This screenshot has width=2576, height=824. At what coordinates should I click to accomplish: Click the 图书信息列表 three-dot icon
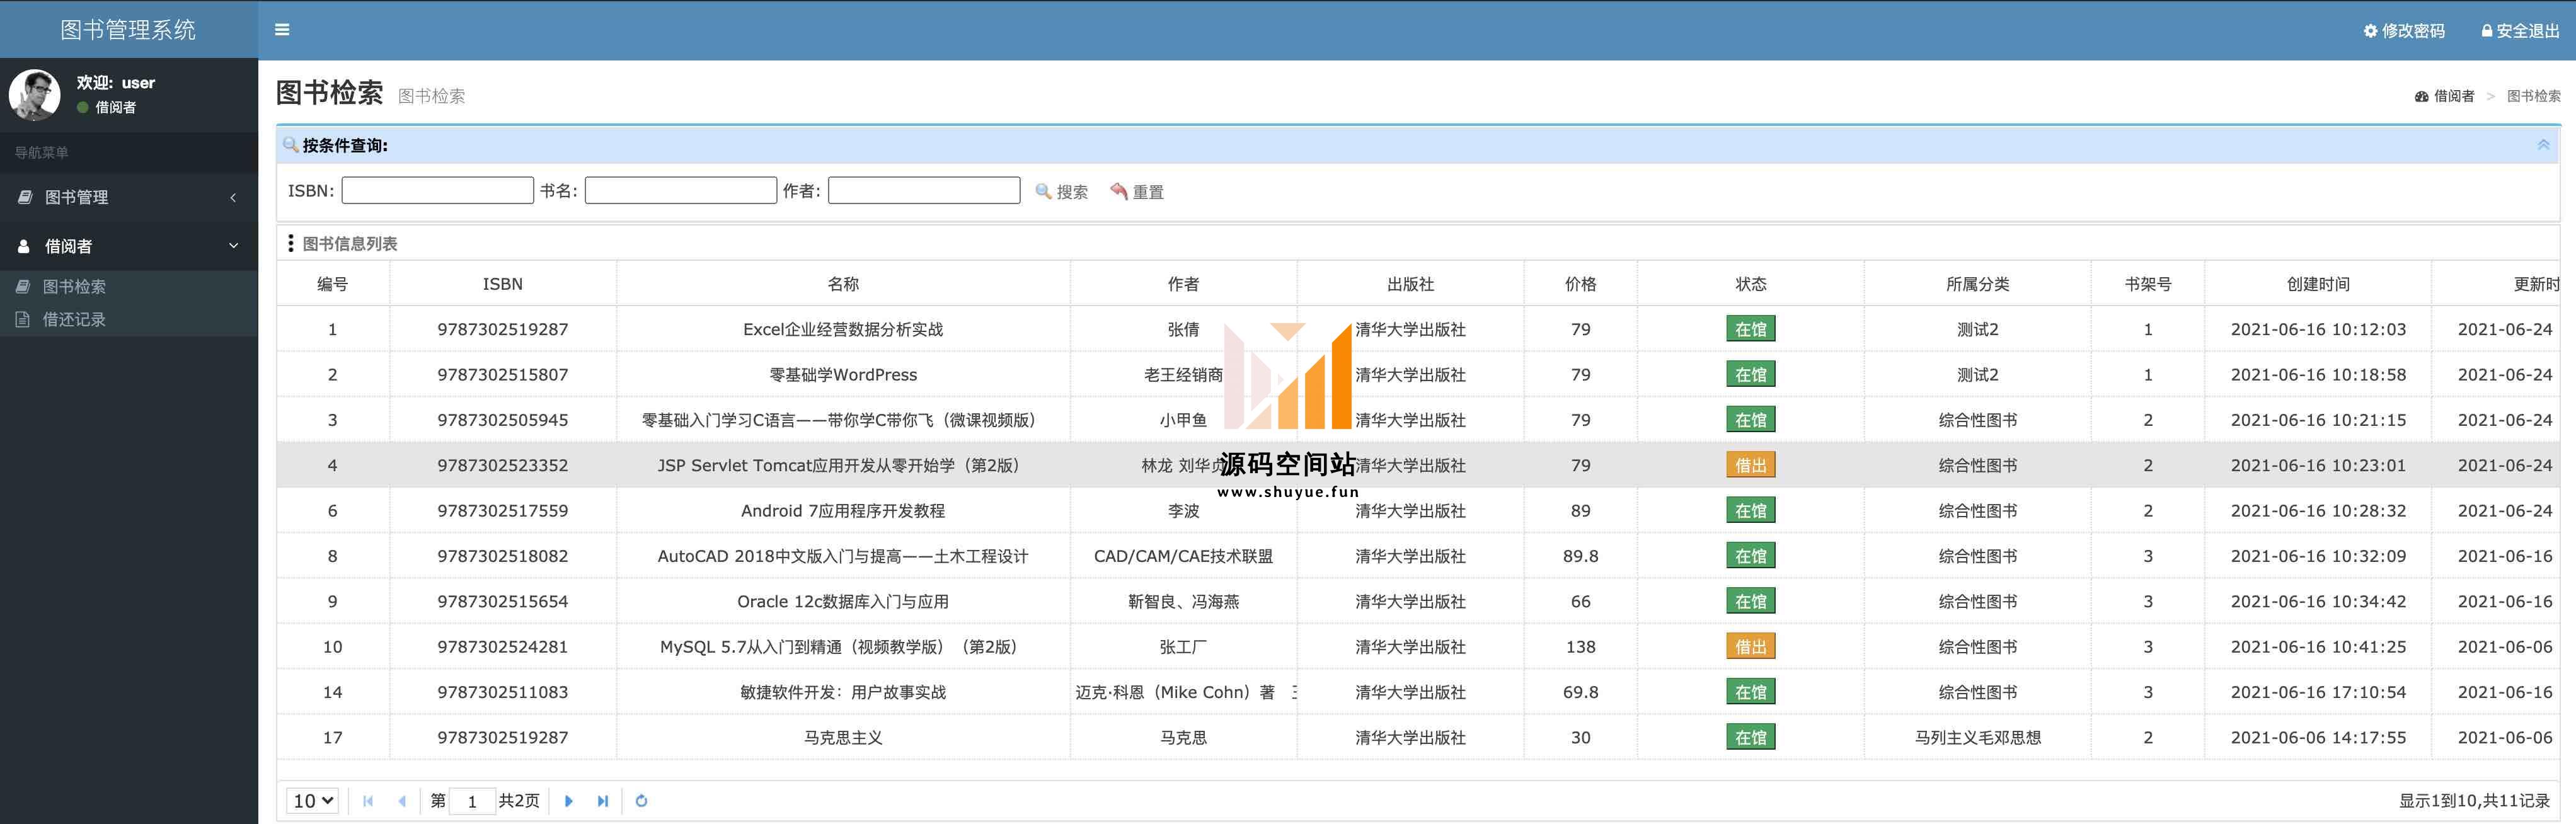pos(291,243)
